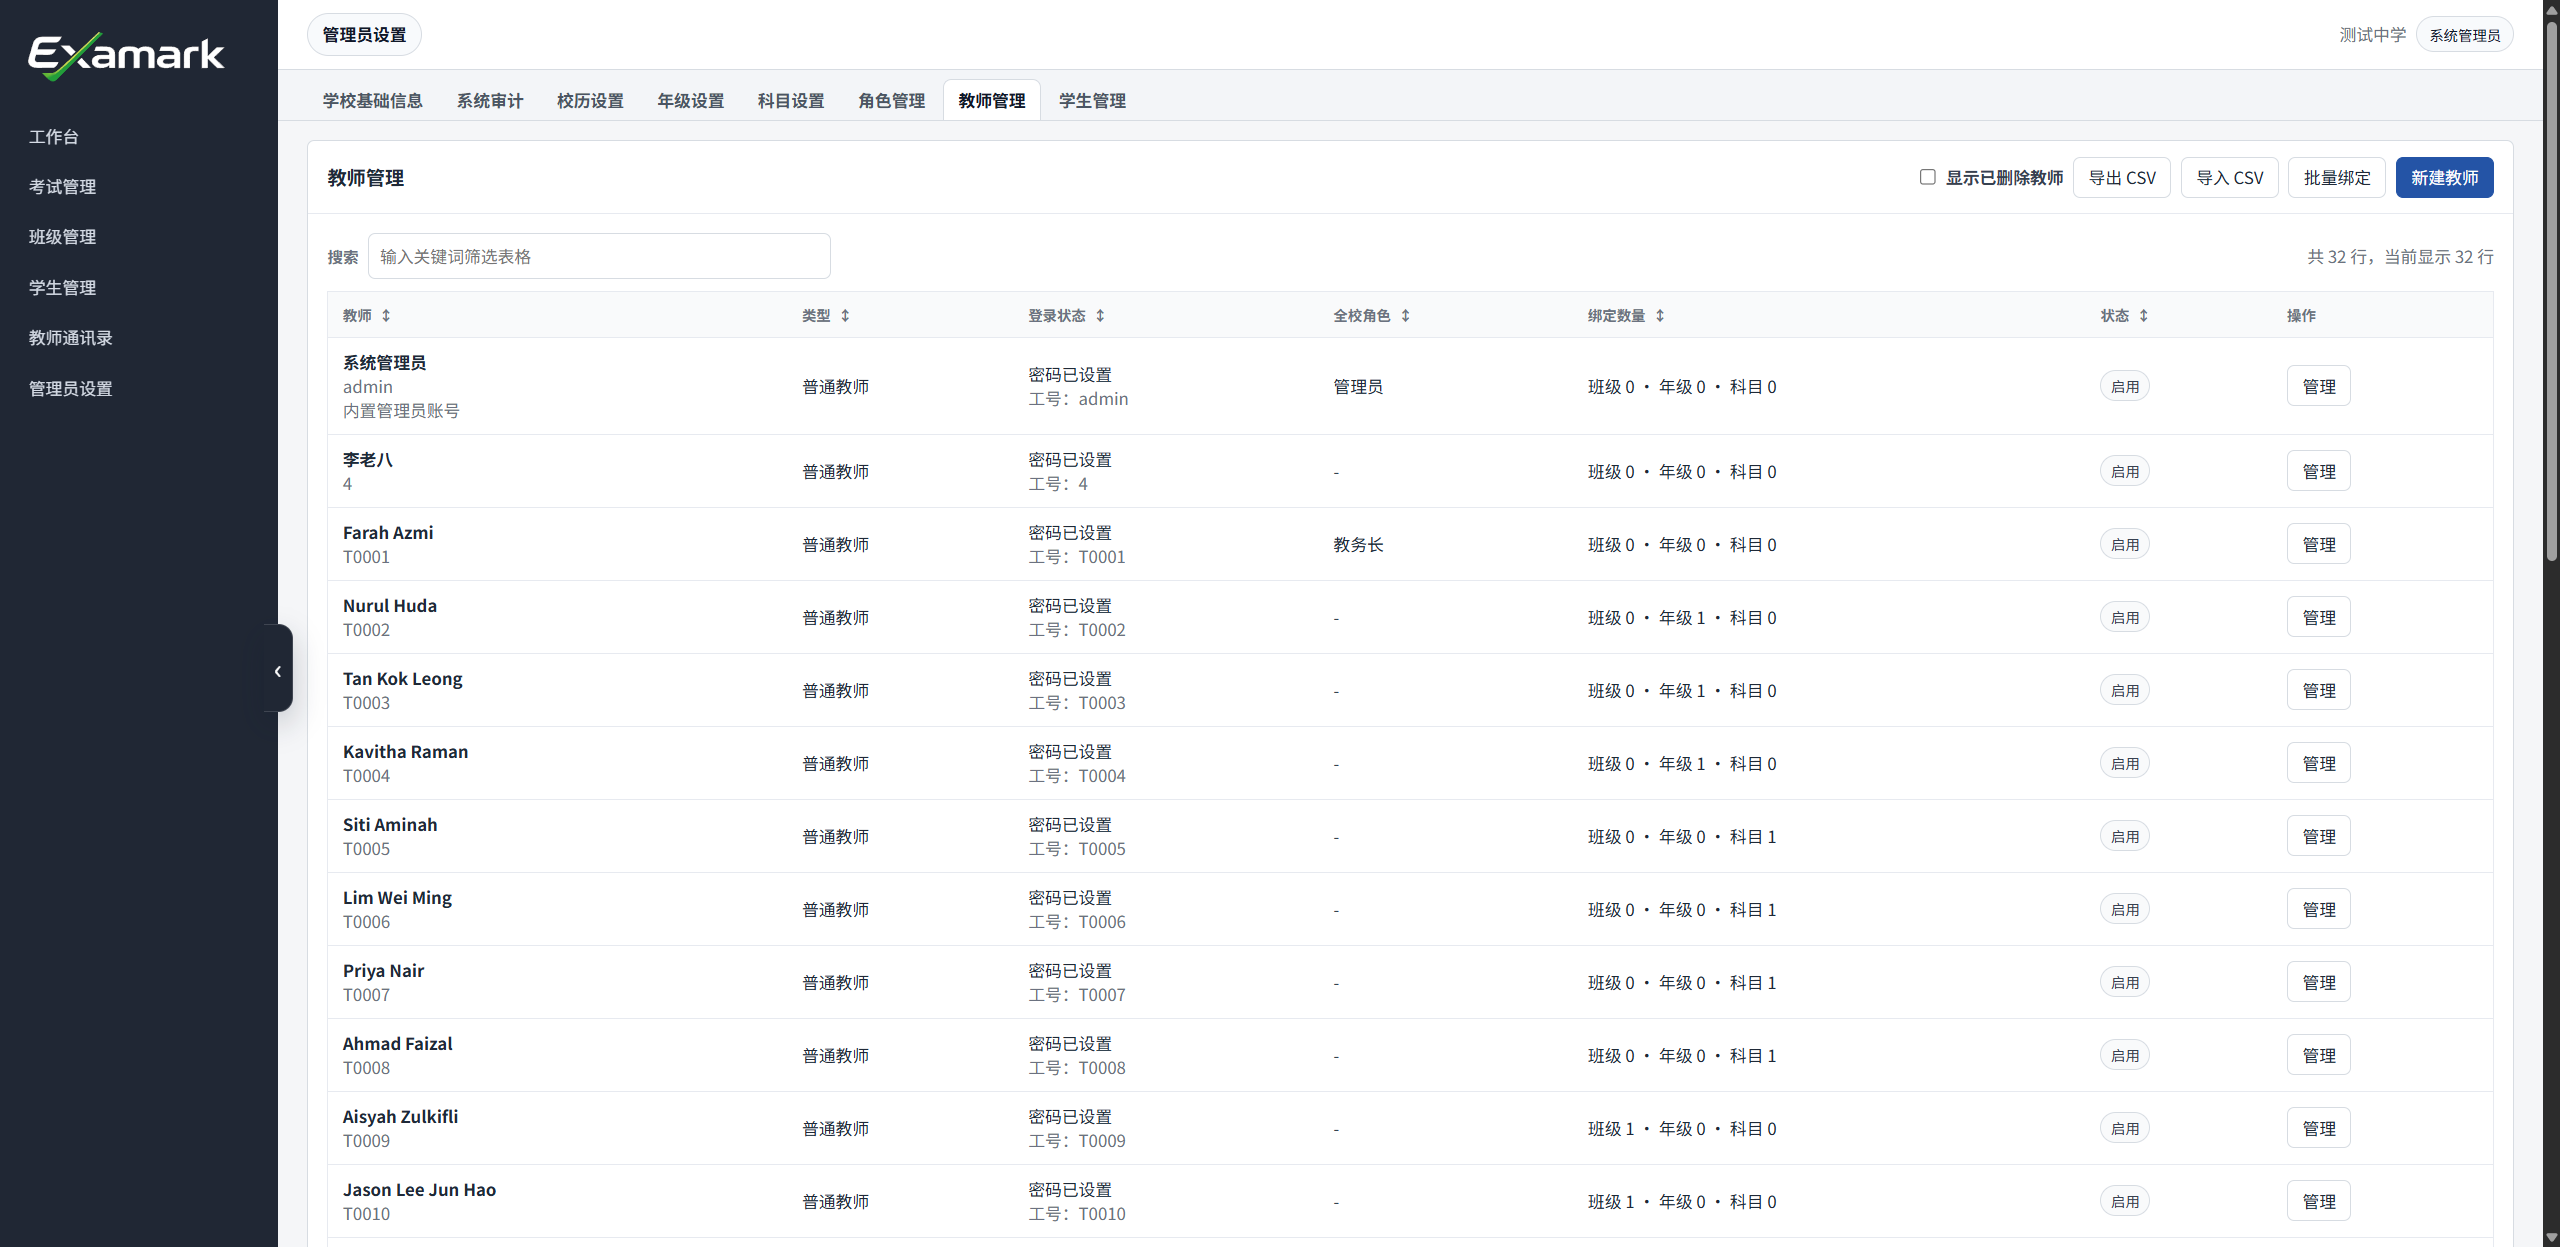Viewport: 2560px width, 1247px height.
Task: Click the 测试中学 school name
Action: [2372, 35]
